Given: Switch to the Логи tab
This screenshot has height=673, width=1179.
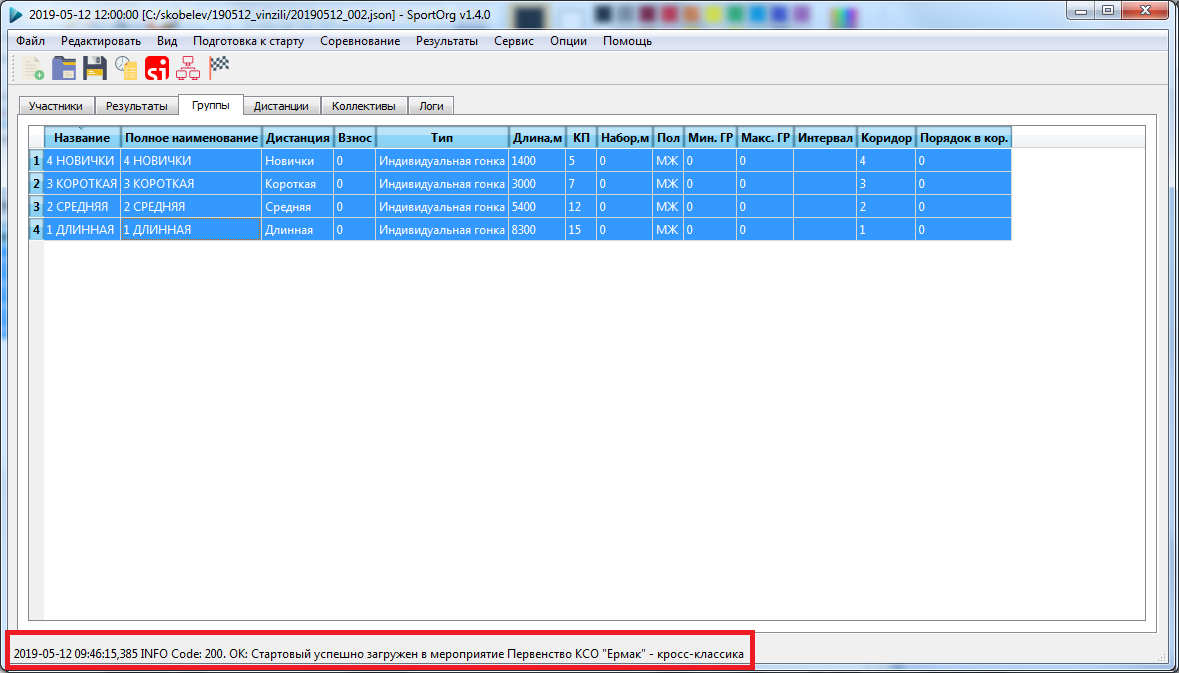Looking at the screenshot, I should (x=431, y=106).
